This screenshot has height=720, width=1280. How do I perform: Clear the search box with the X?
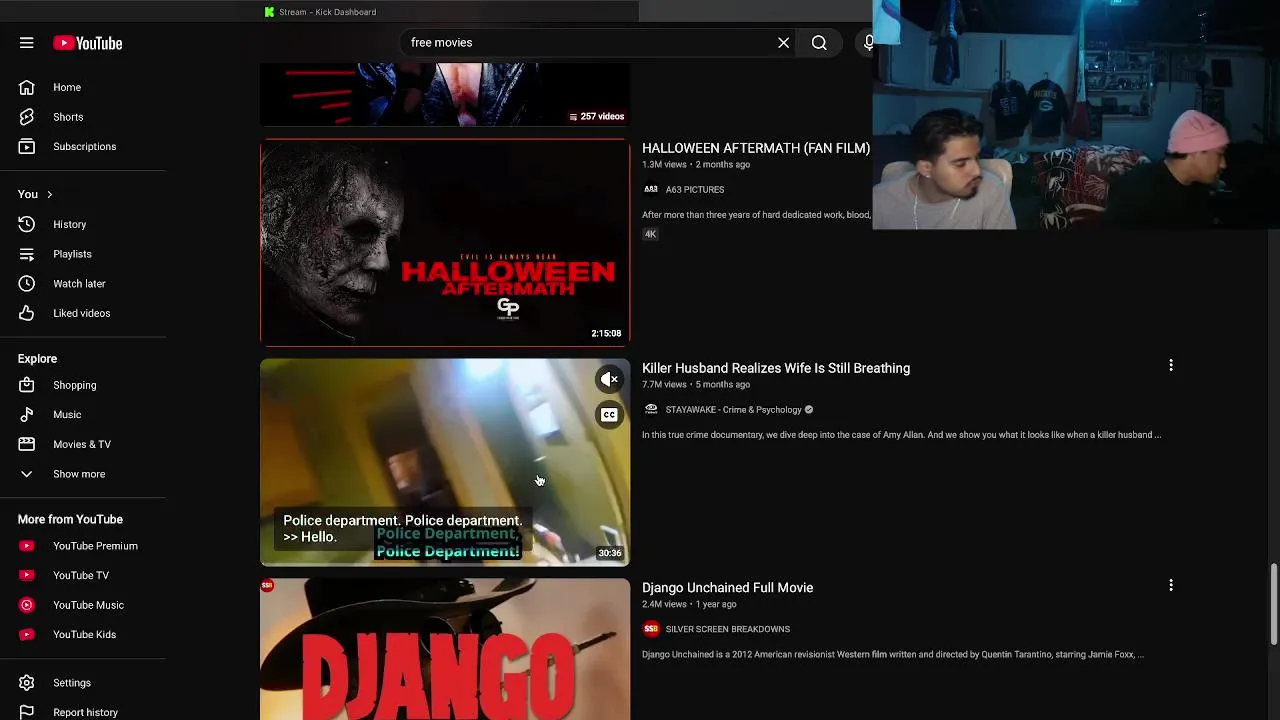click(784, 43)
